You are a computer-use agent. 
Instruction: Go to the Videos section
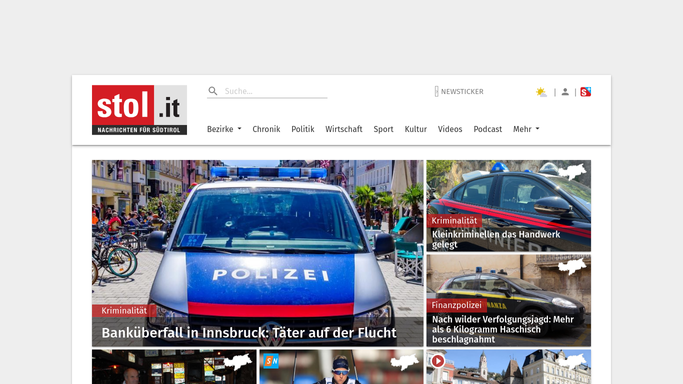(x=450, y=129)
